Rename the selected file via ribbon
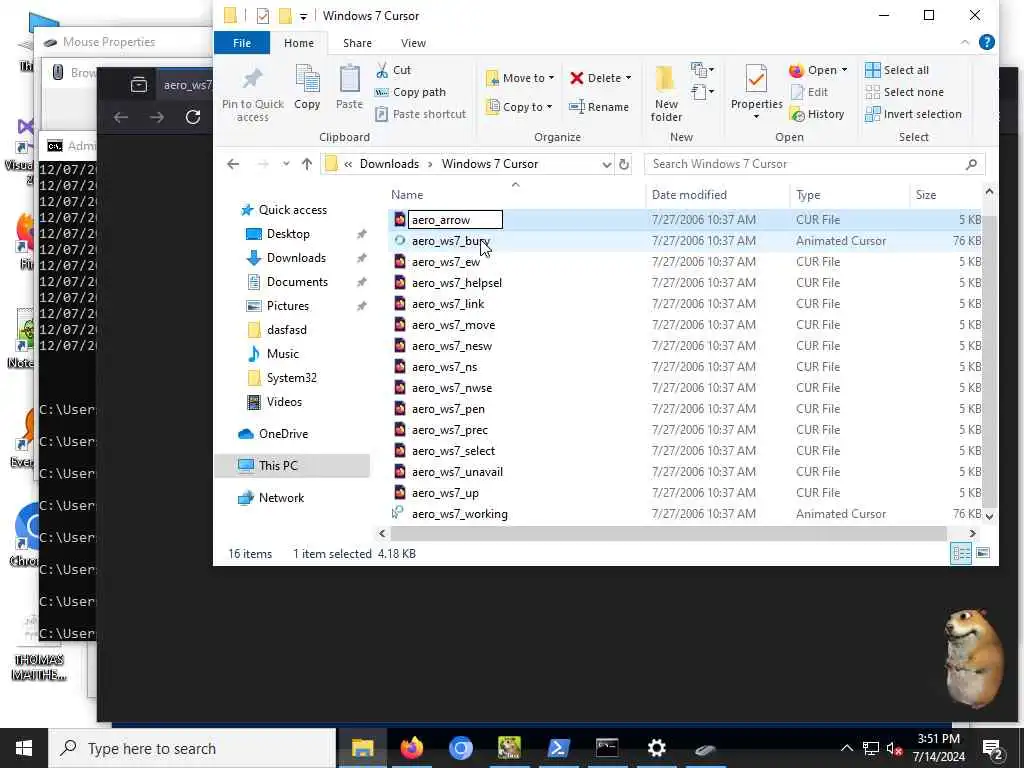The width and height of the screenshot is (1024, 768). (x=599, y=107)
